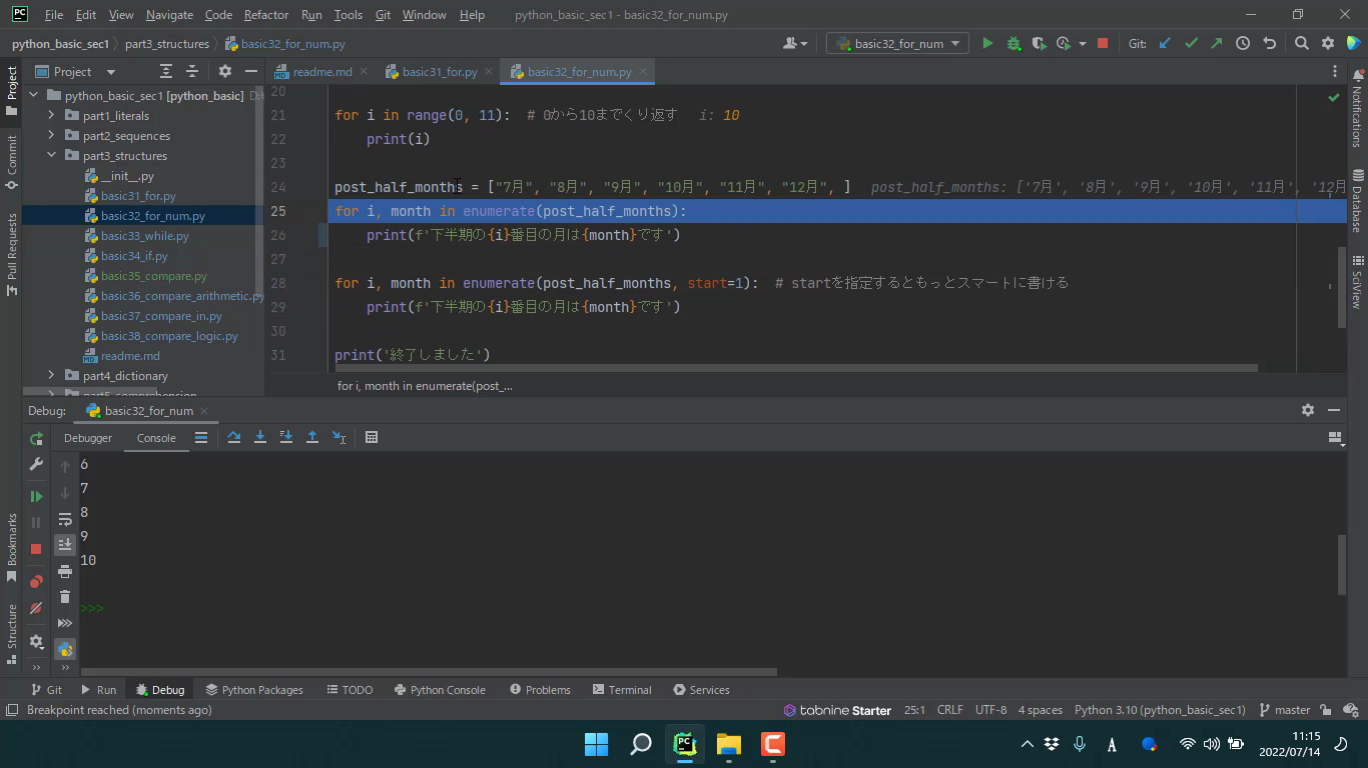Open Evaluate Expression calculator icon
The image size is (1368, 768).
(371, 437)
